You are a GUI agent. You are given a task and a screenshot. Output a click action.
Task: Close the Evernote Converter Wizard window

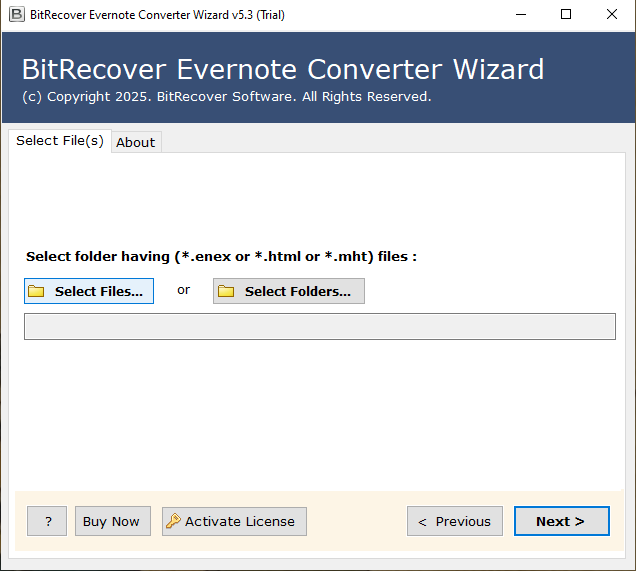pos(611,15)
